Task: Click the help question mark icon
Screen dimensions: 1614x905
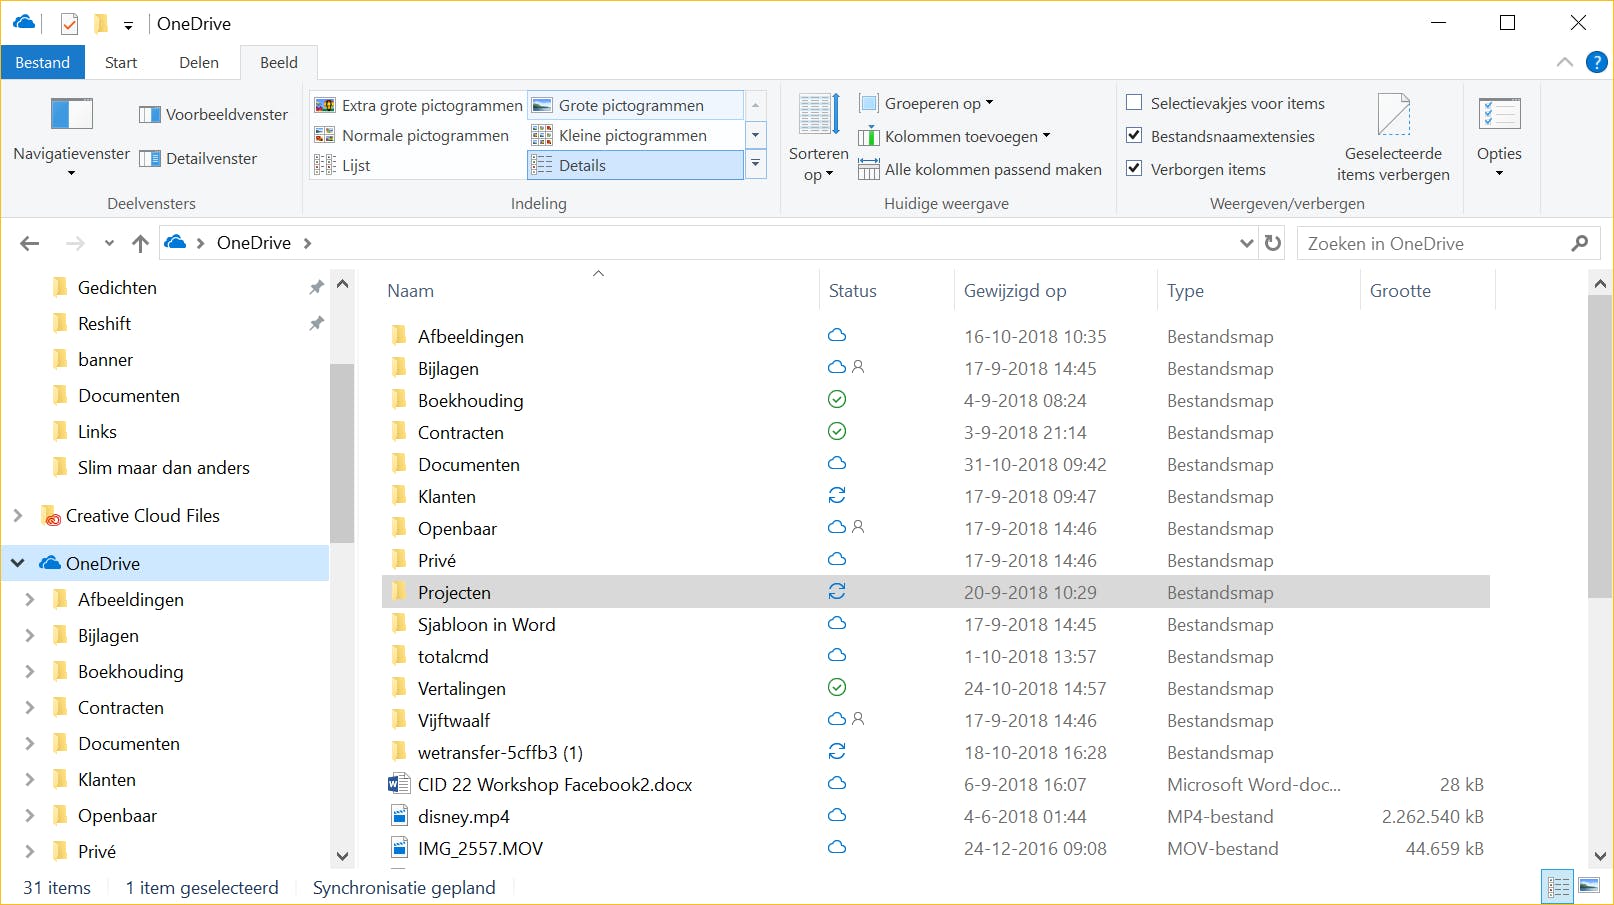Action: 1597,62
